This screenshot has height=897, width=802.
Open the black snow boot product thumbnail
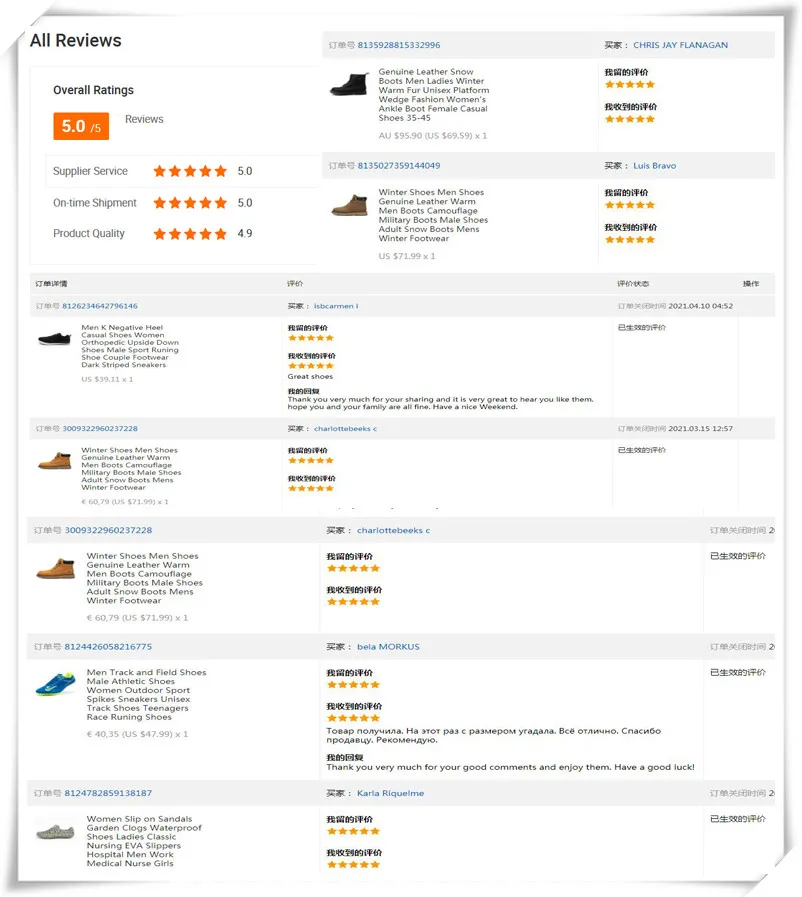coord(349,86)
